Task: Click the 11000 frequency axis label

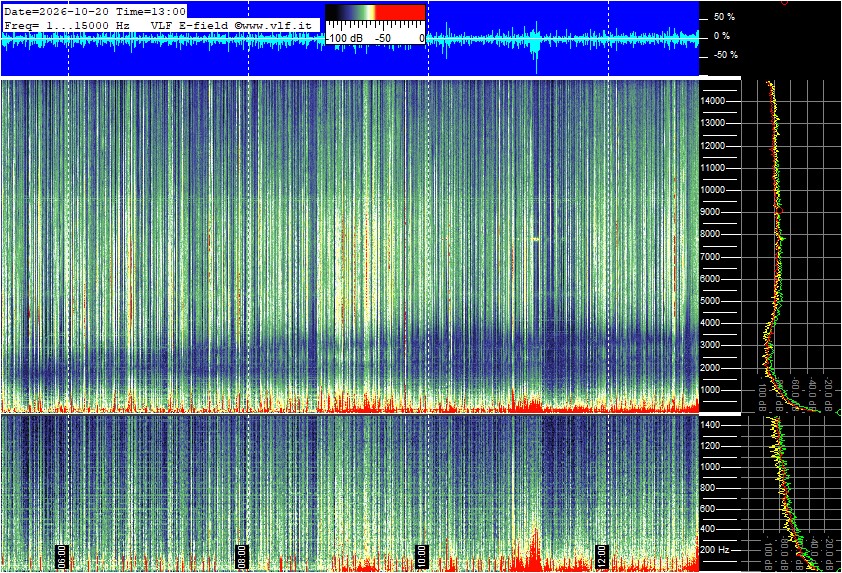Action: tap(713, 168)
